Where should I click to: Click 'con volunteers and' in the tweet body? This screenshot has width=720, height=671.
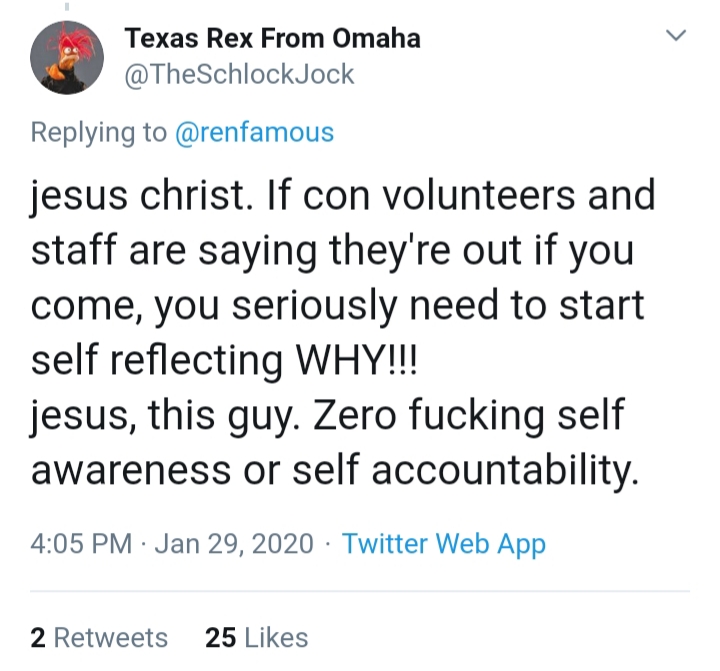coord(479,196)
